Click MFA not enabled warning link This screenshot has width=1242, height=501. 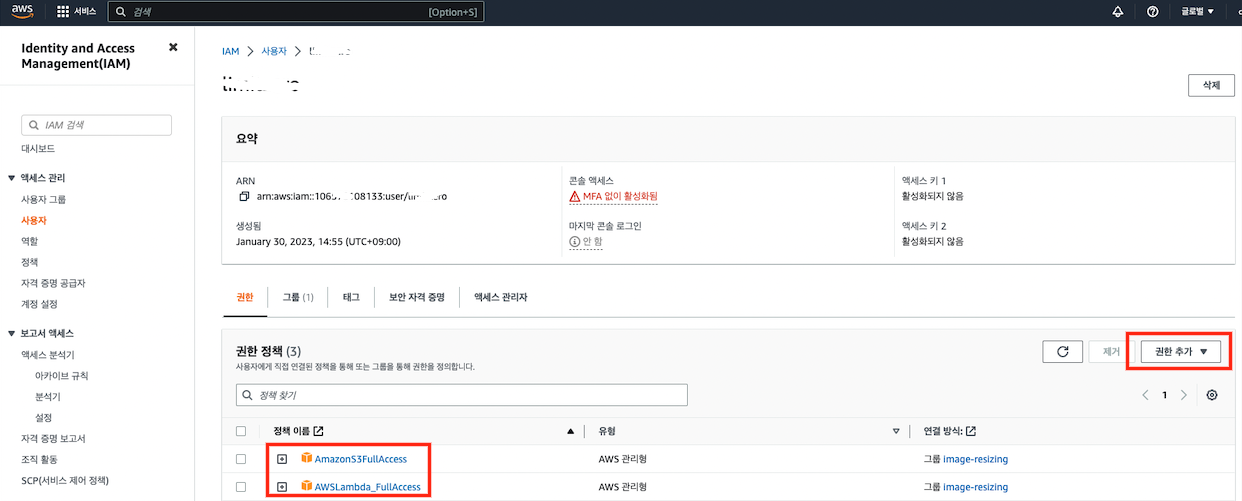point(620,197)
